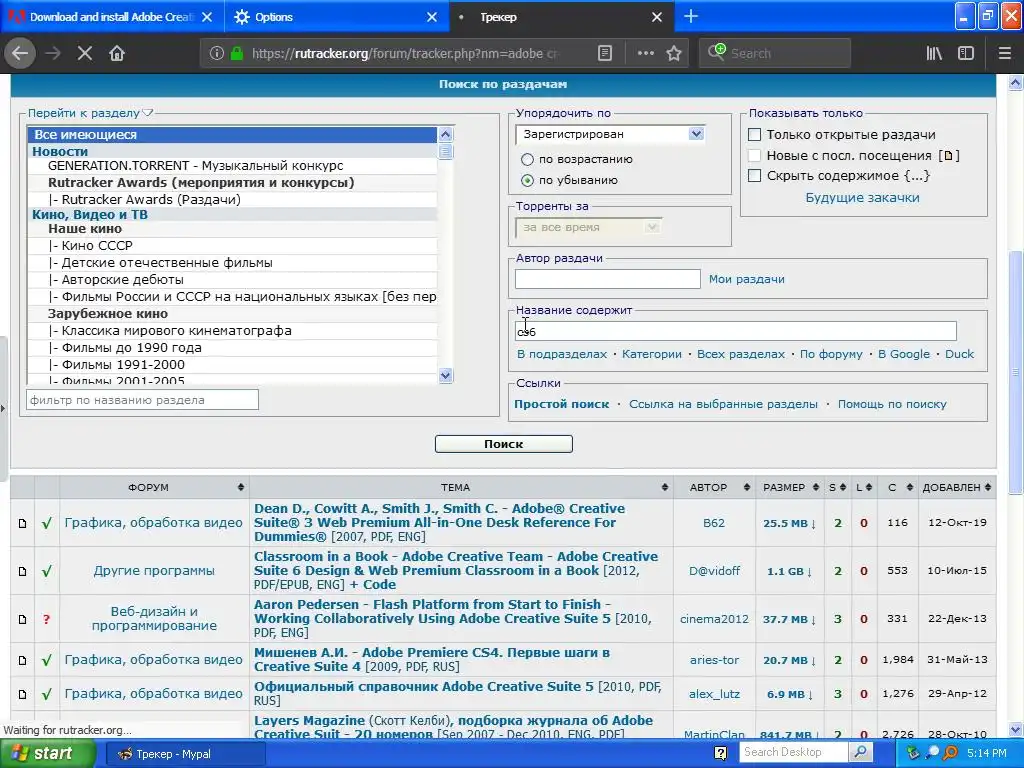Image resolution: width=1024 pixels, height=768 pixels.
Task: Stop loading the page
Action: [x=85, y=54]
